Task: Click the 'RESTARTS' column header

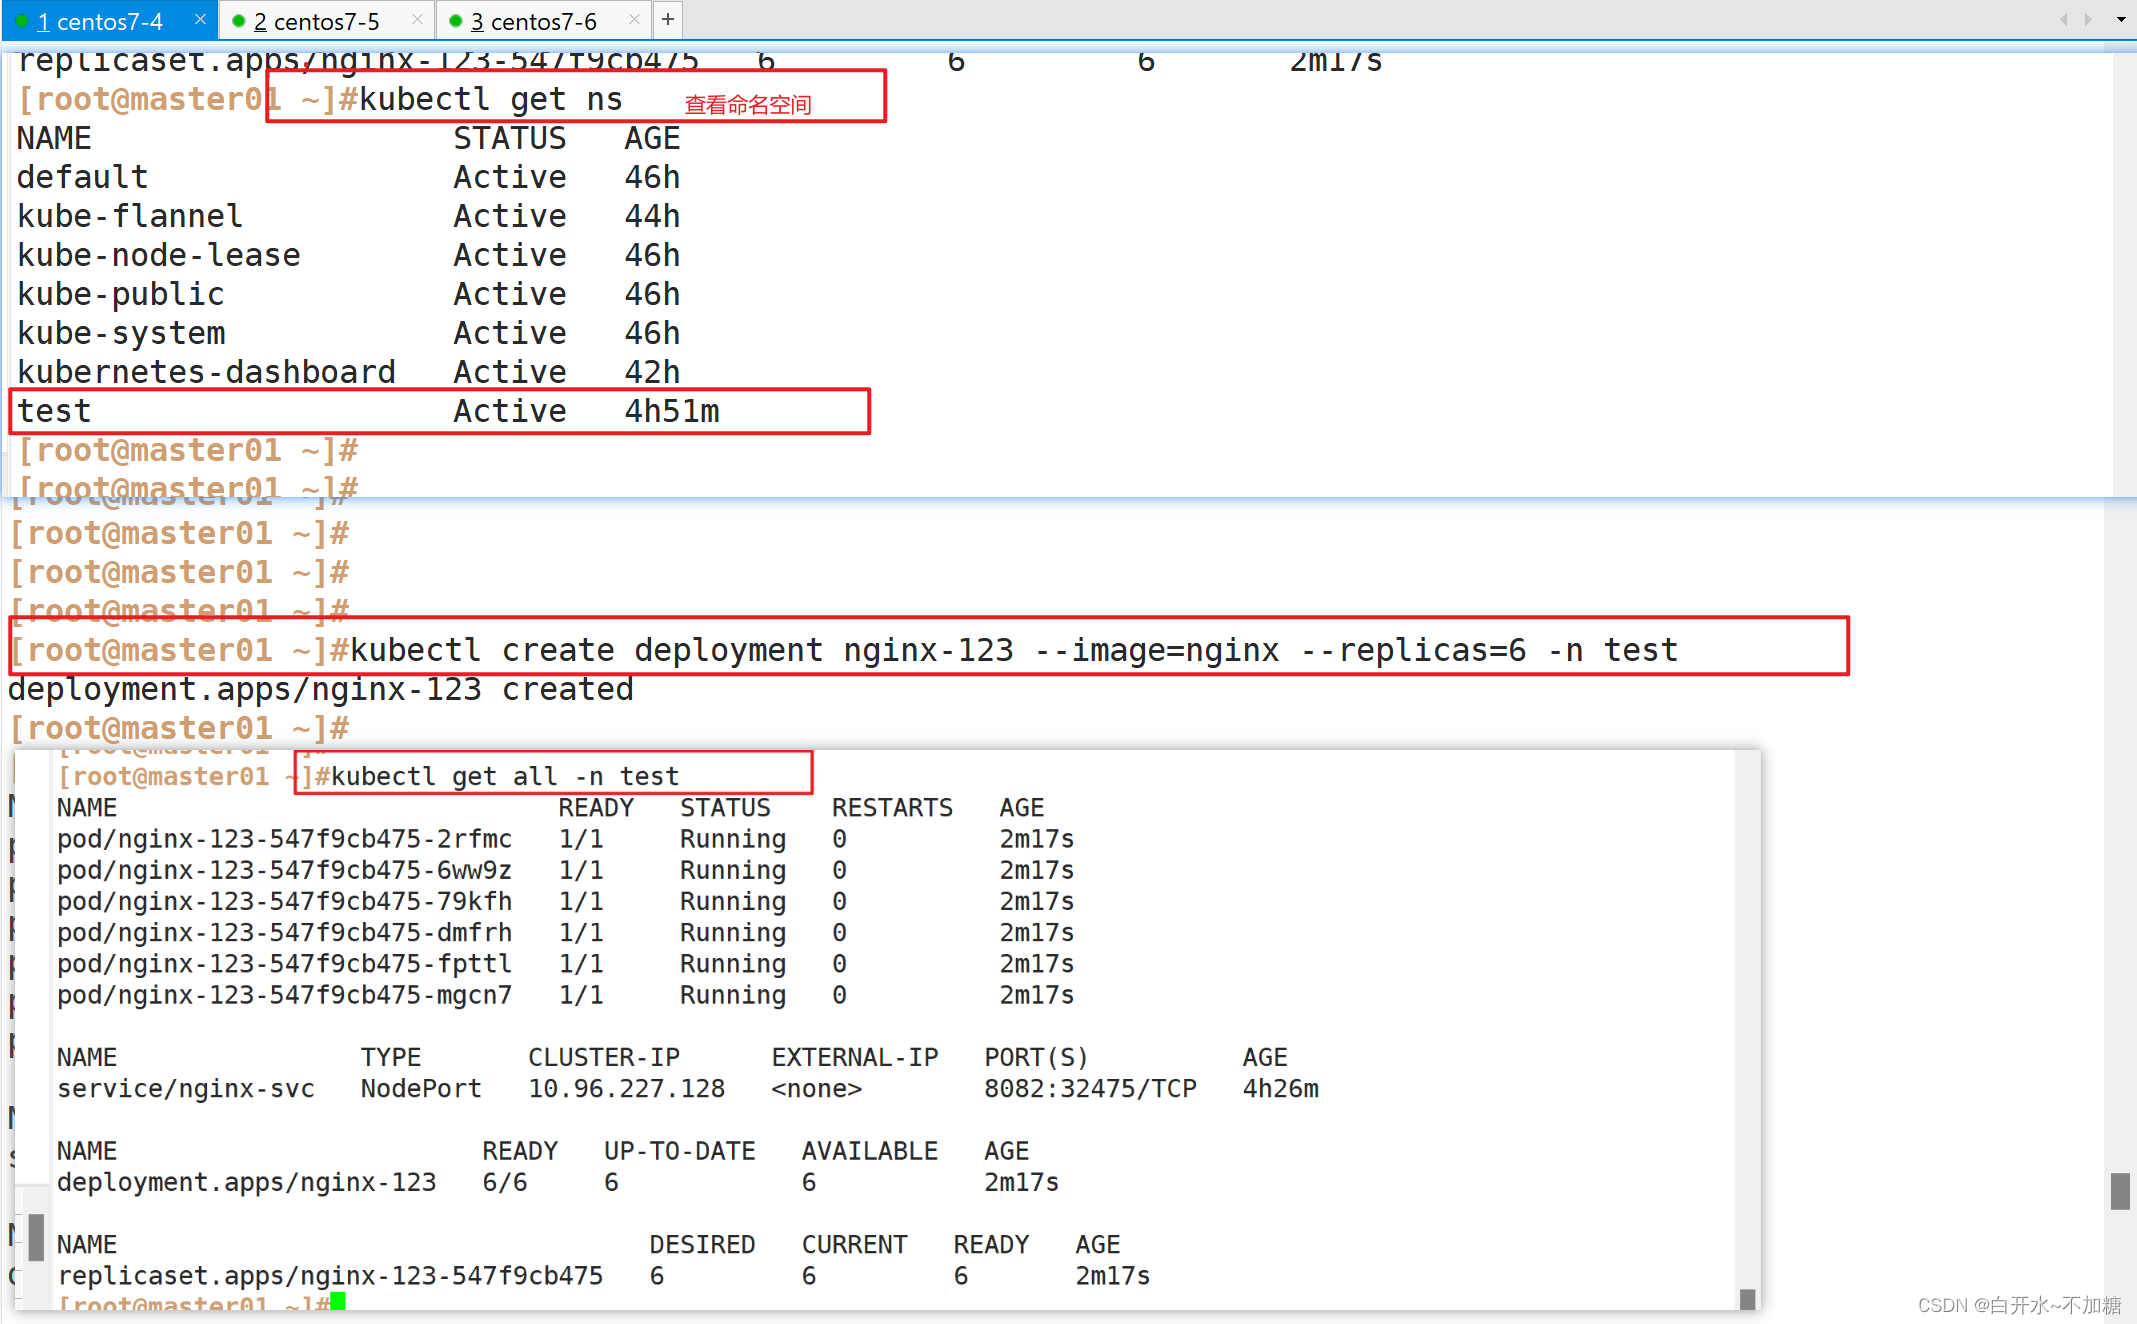Action: click(x=892, y=808)
